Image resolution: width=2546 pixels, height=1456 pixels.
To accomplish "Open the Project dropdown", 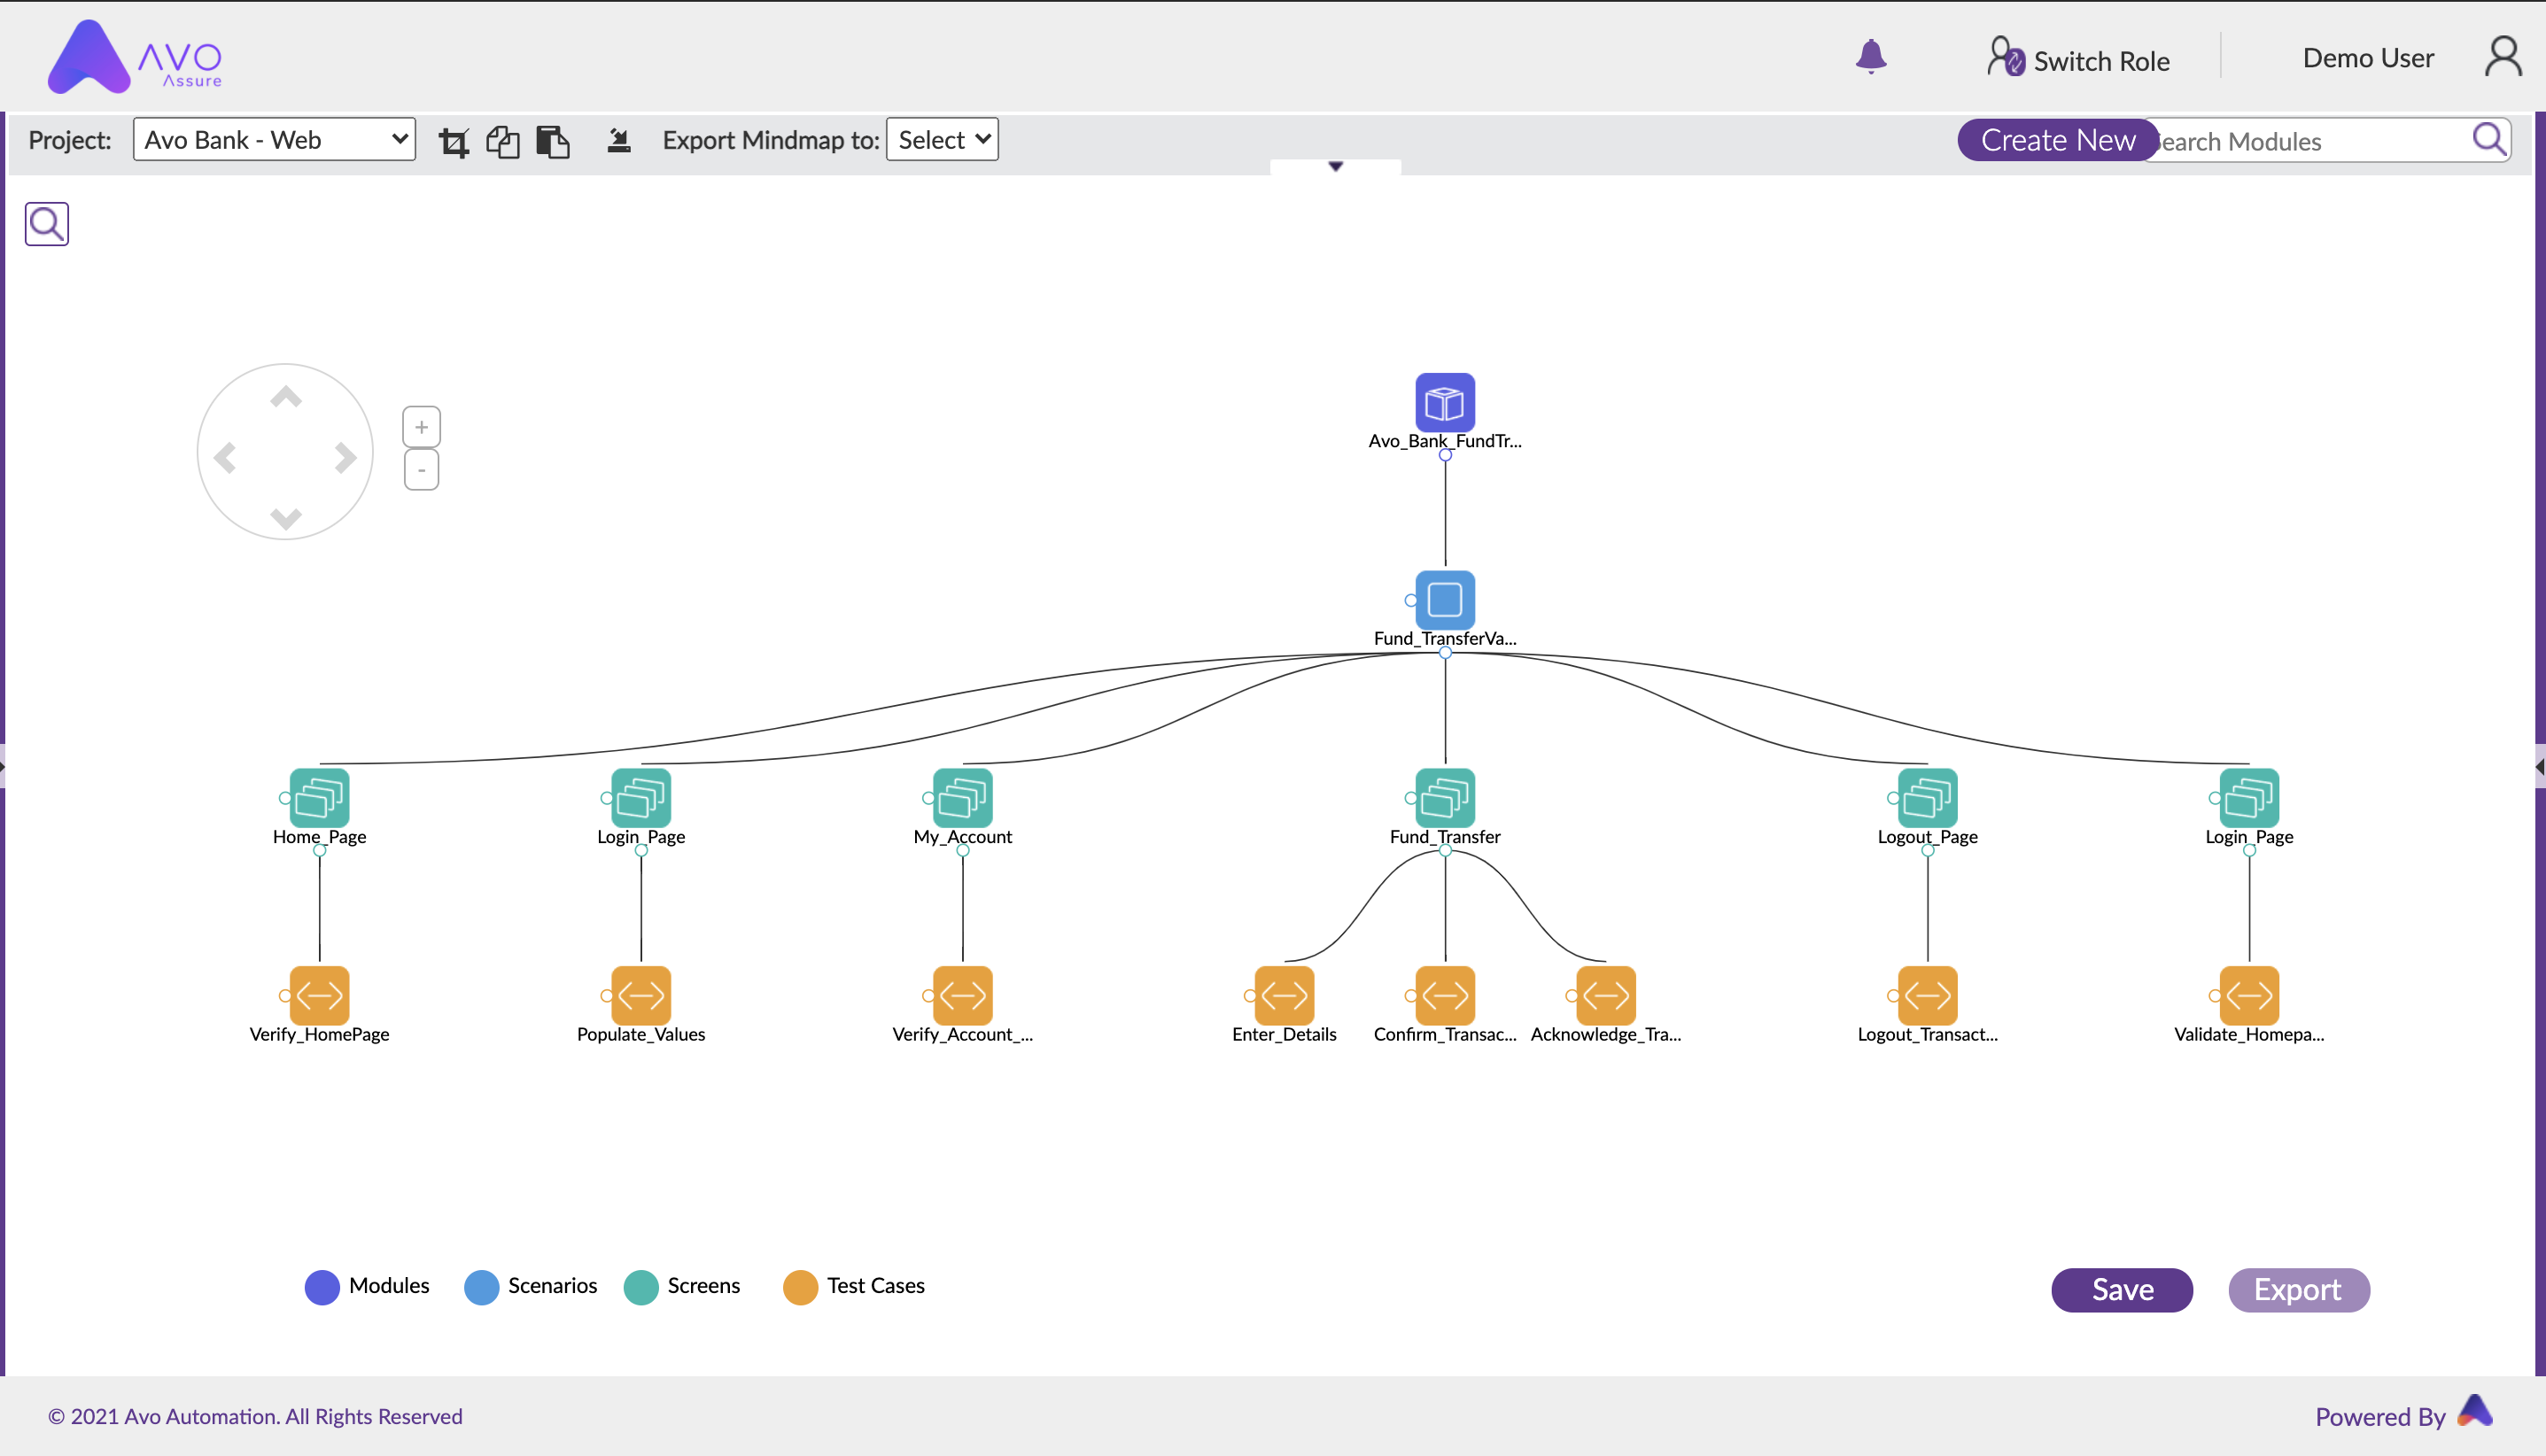I will click(x=274, y=140).
